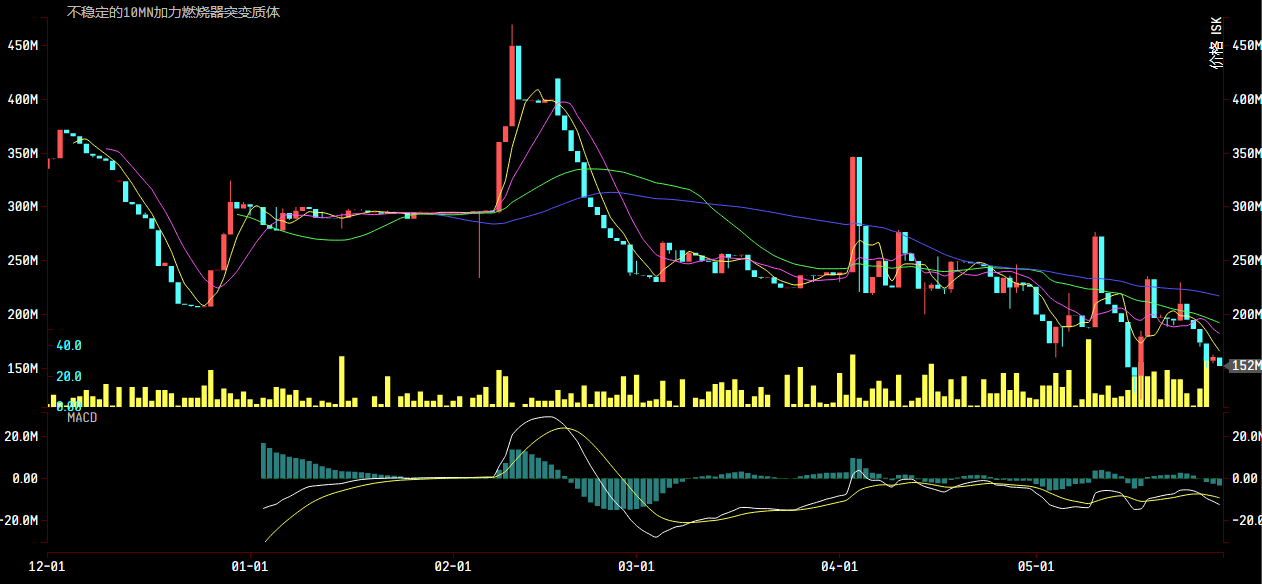The image size is (1262, 584).
Task: Click the -20.0M label on left MACD axis
Action: 21,521
